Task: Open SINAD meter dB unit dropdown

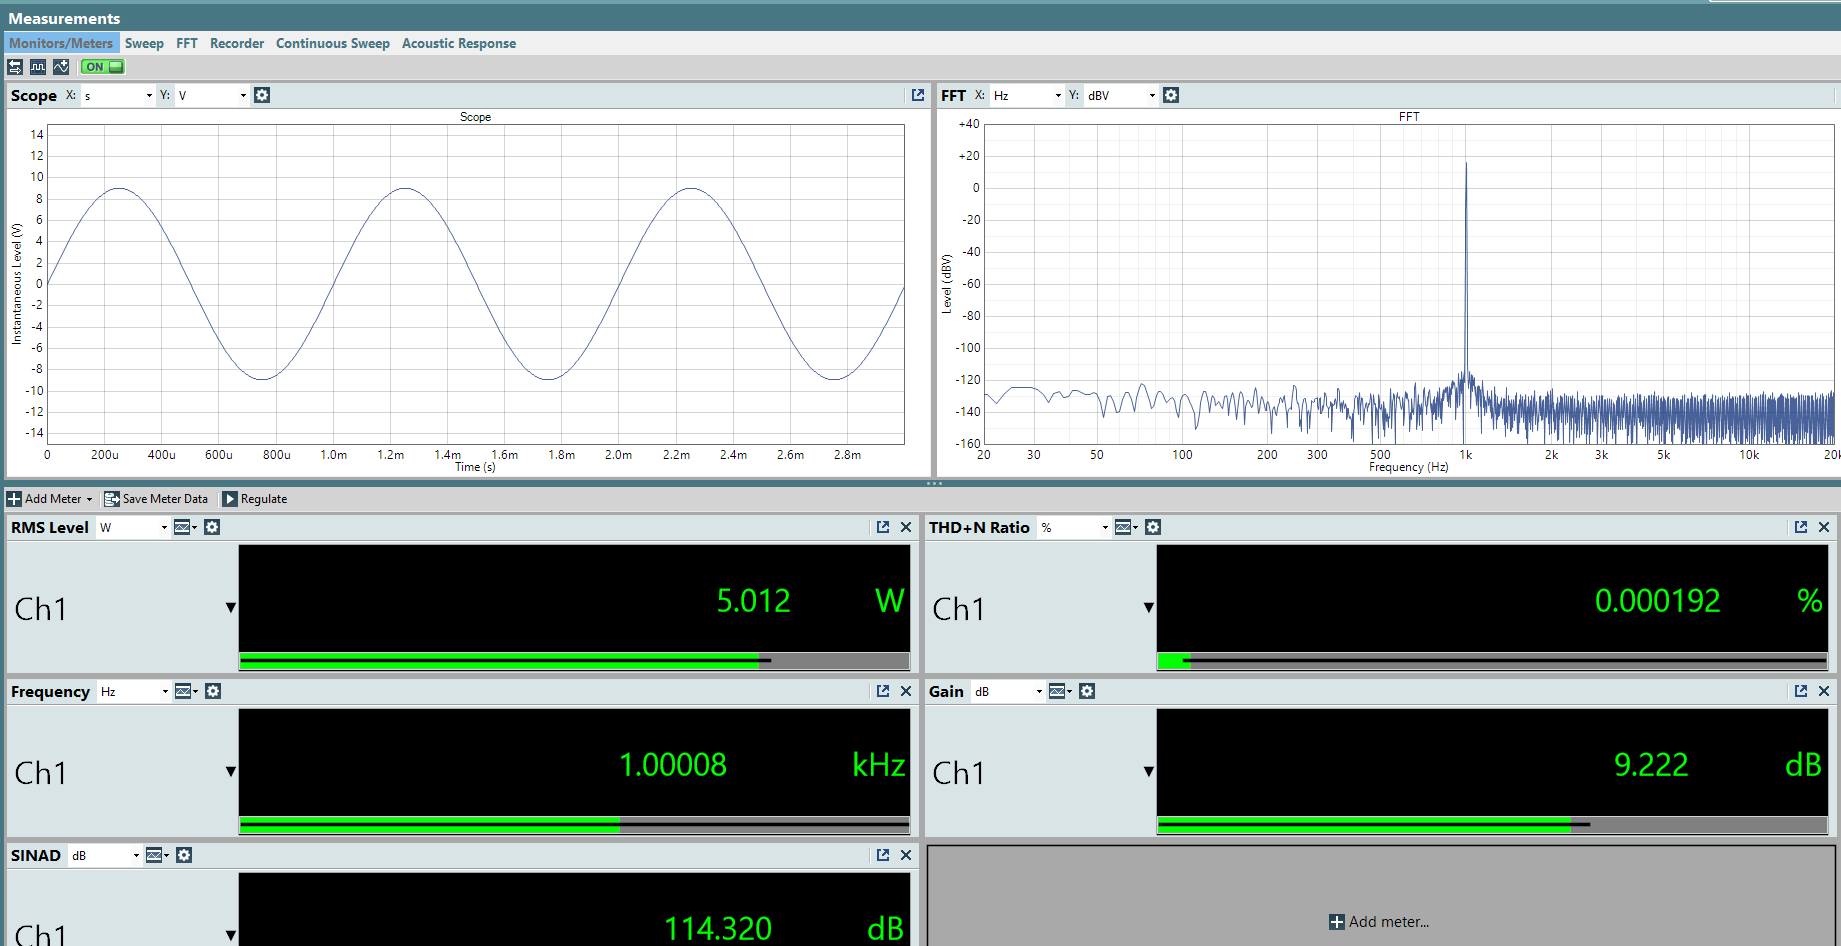Action: pos(105,855)
